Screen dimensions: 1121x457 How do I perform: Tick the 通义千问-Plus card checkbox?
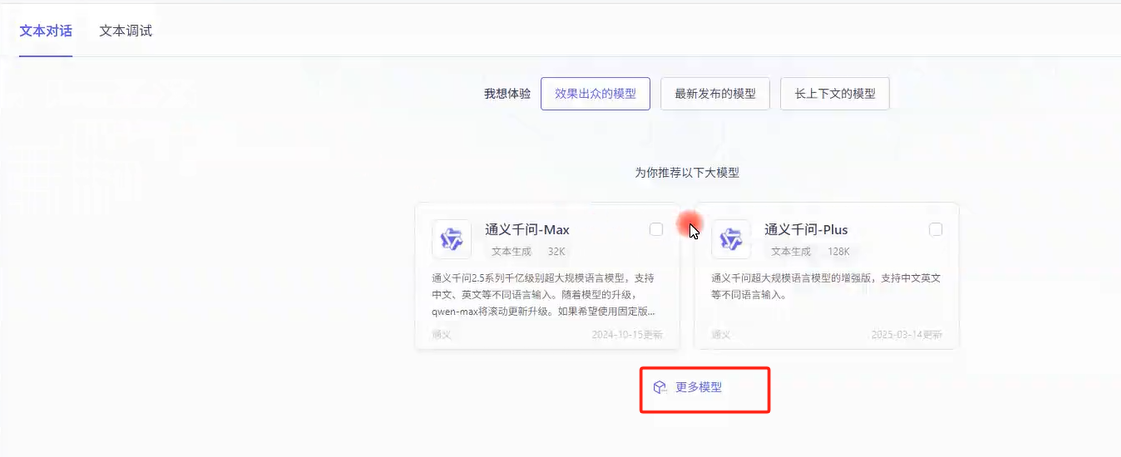tap(935, 230)
